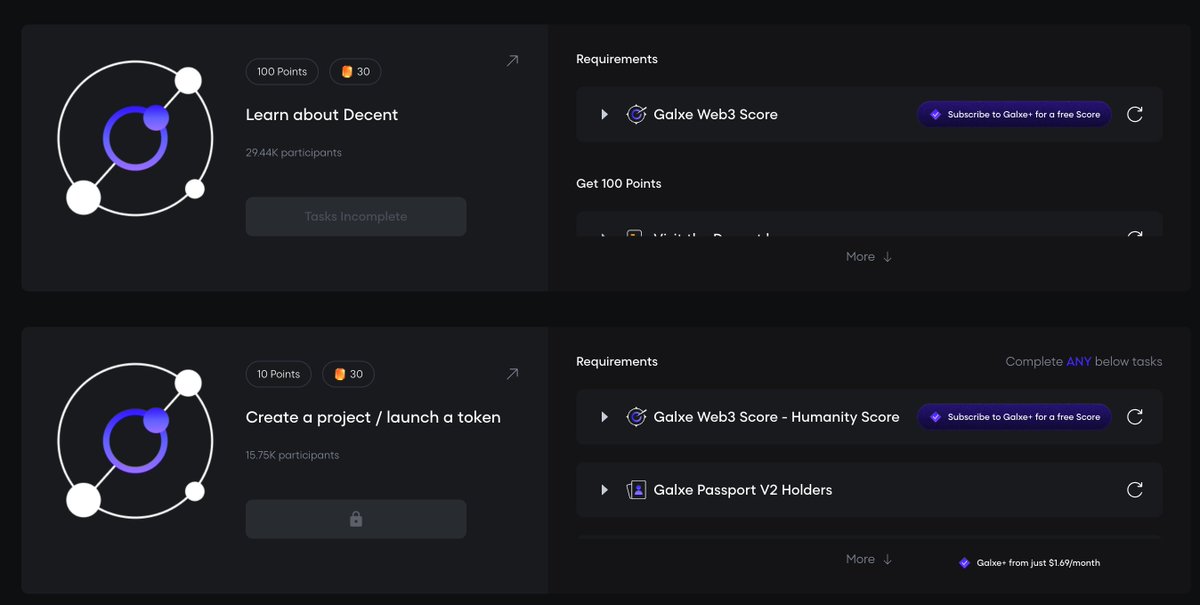Viewport: 1200px width, 605px height.
Task: Click the gem icon in the 30 badge of Create a project
Action: (x=340, y=374)
